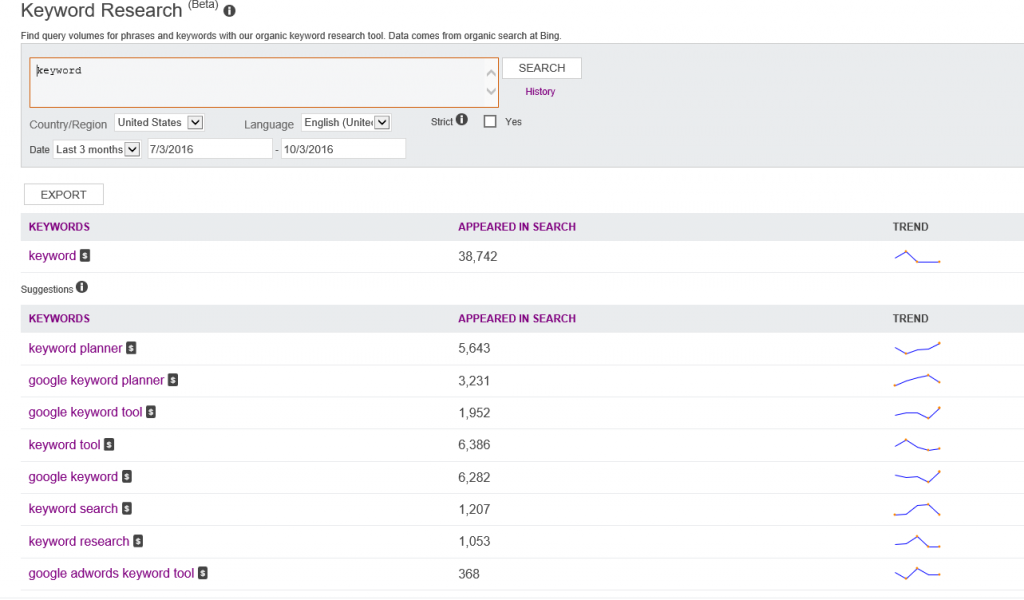Click the trend sparkline for the 6,282 google keyword row
This screenshot has height=600, width=1024.
click(x=917, y=477)
